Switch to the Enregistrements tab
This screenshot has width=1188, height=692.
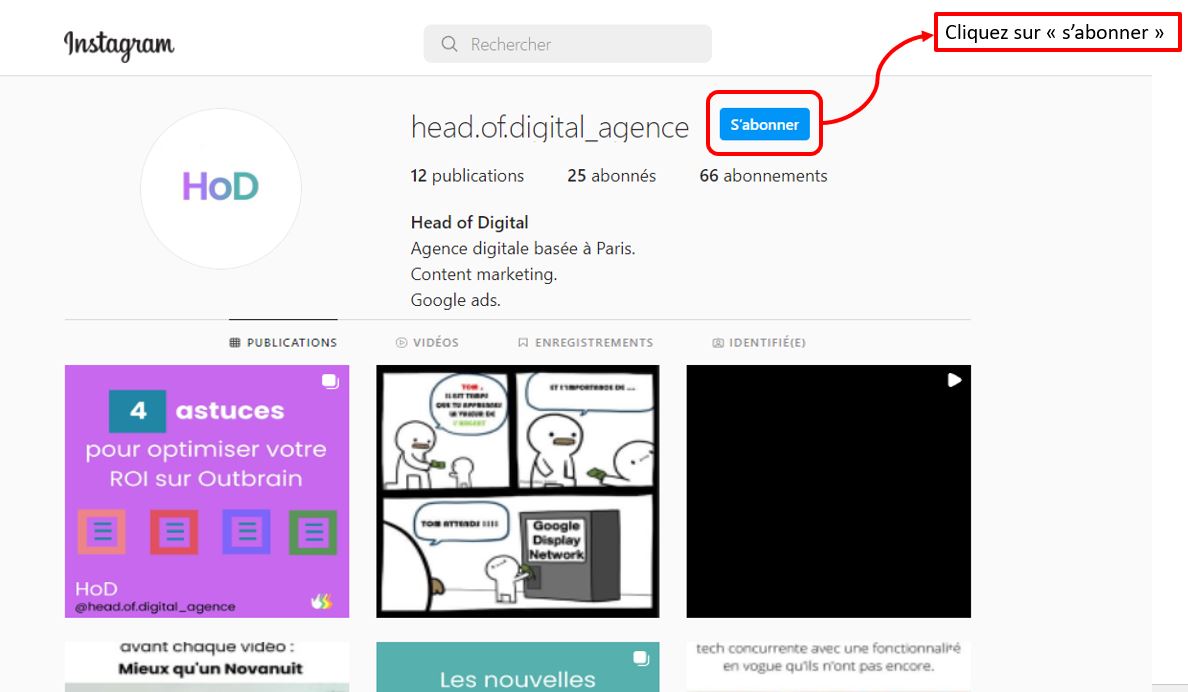coord(585,343)
